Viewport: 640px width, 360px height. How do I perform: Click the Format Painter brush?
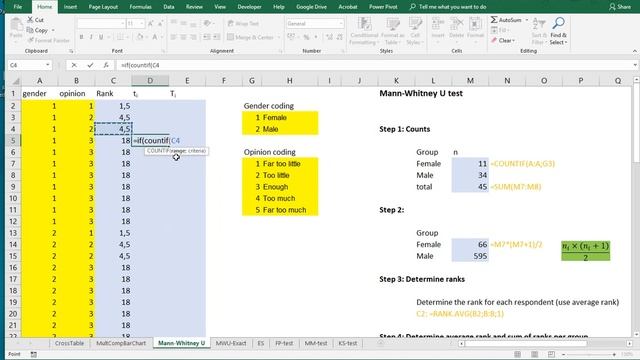pos(31,40)
